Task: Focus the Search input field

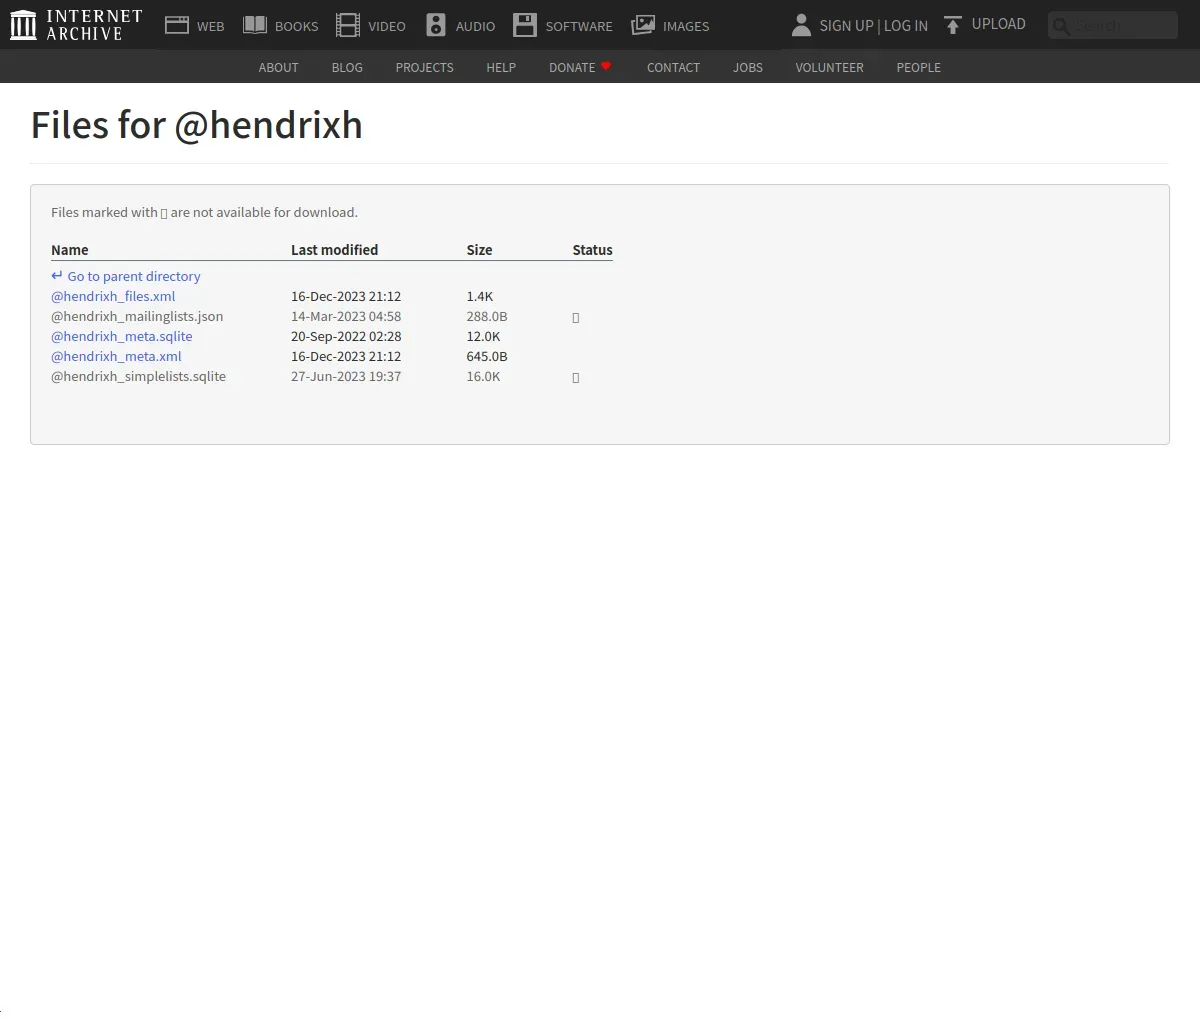Action: point(1113,26)
